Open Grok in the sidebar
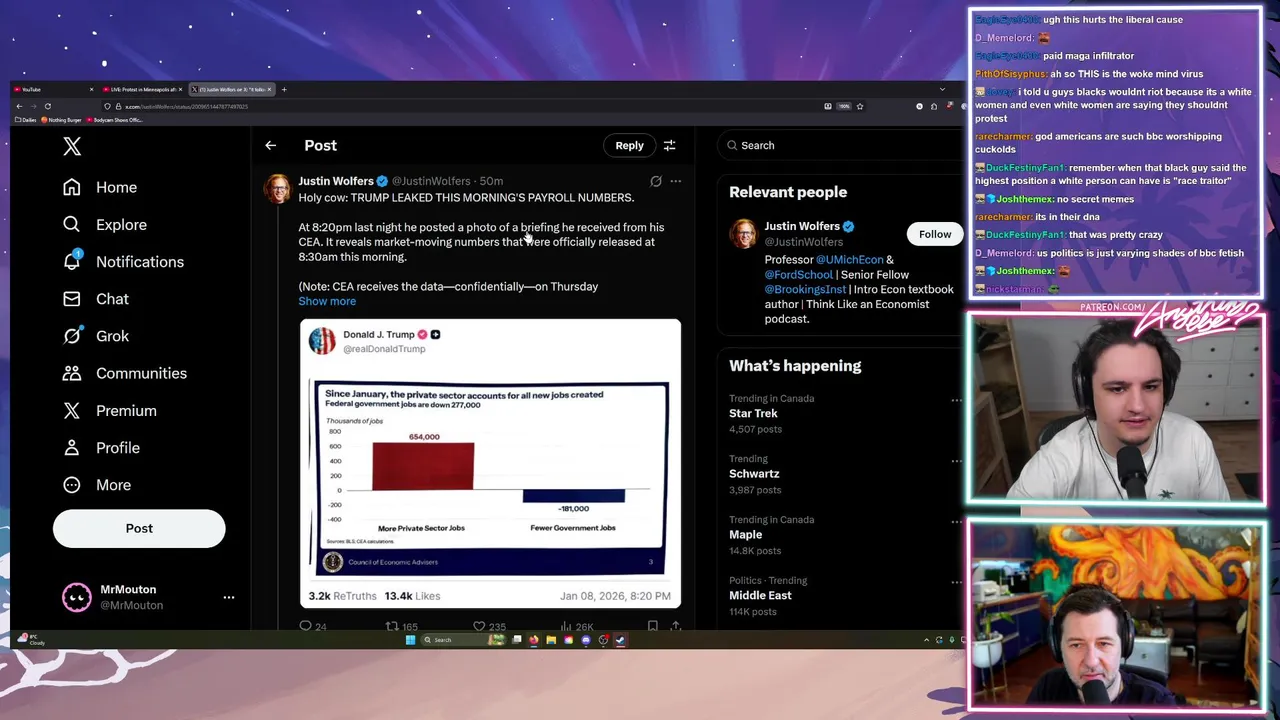1280x720 pixels. coord(96,336)
